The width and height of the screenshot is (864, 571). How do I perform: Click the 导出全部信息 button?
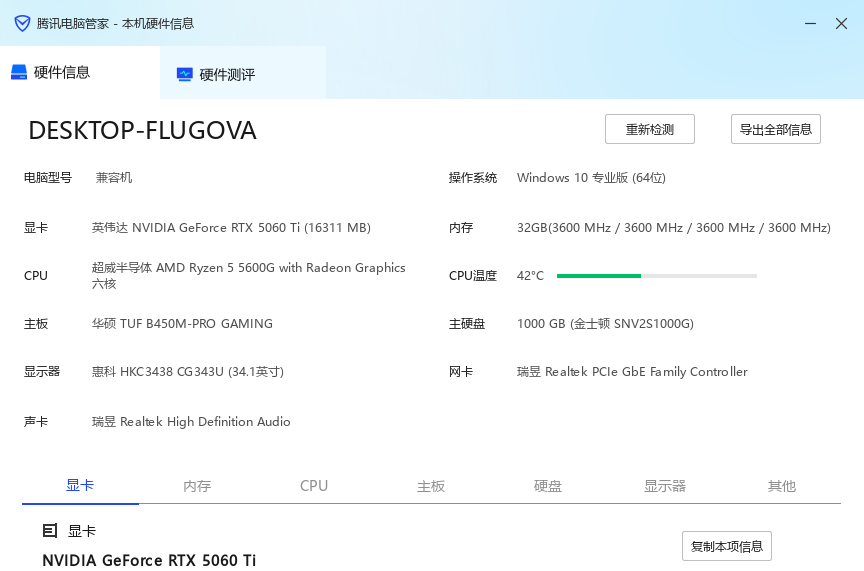[x=776, y=129]
